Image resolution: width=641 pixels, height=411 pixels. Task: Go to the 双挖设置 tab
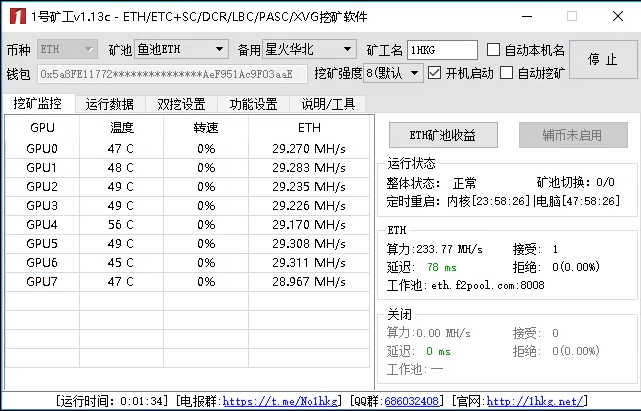[x=182, y=104]
